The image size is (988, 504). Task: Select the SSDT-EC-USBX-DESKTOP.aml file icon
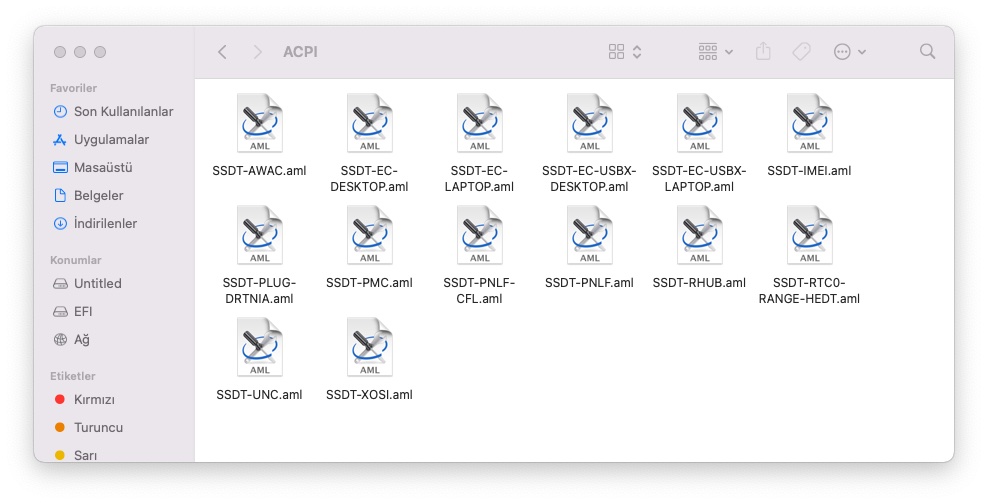point(590,123)
